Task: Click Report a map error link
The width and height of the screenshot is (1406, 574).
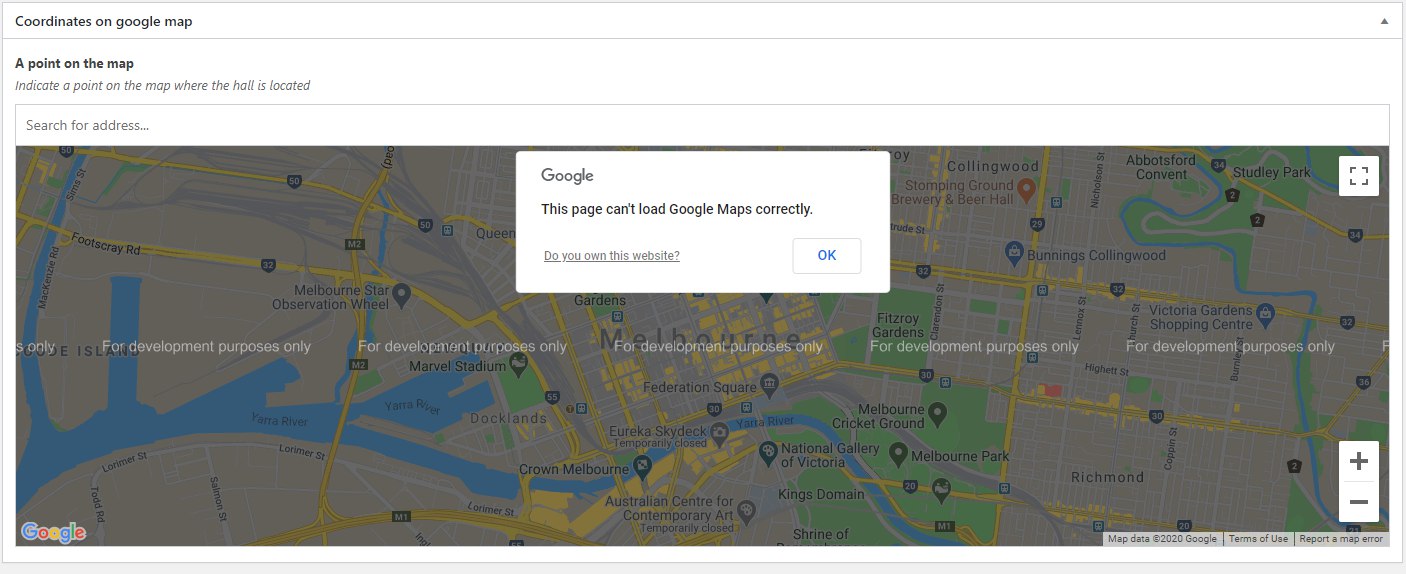Action: pyautogui.click(x=1341, y=539)
